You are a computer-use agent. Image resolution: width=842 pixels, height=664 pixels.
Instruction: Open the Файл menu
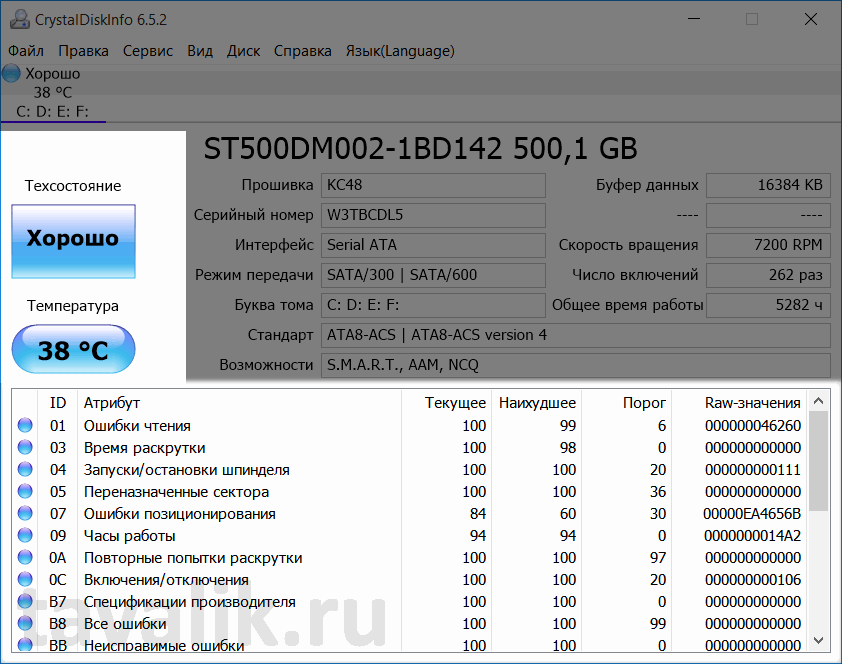26,51
